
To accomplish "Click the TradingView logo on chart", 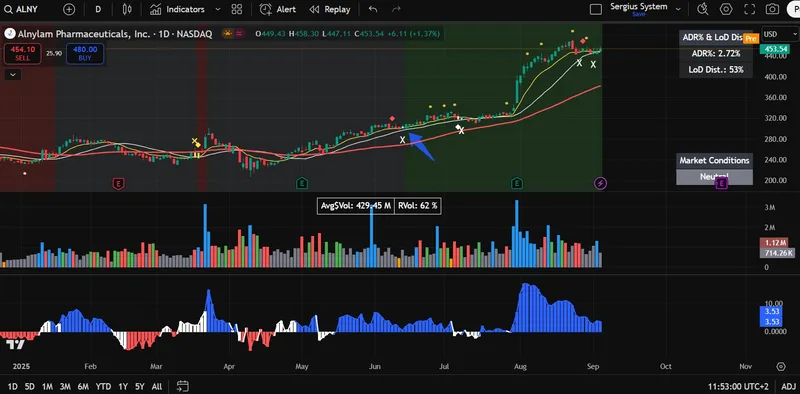I will (x=15, y=344).
